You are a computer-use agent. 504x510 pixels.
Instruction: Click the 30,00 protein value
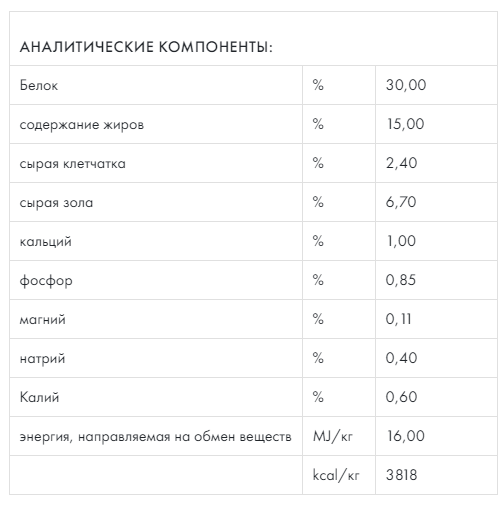[x=406, y=85]
